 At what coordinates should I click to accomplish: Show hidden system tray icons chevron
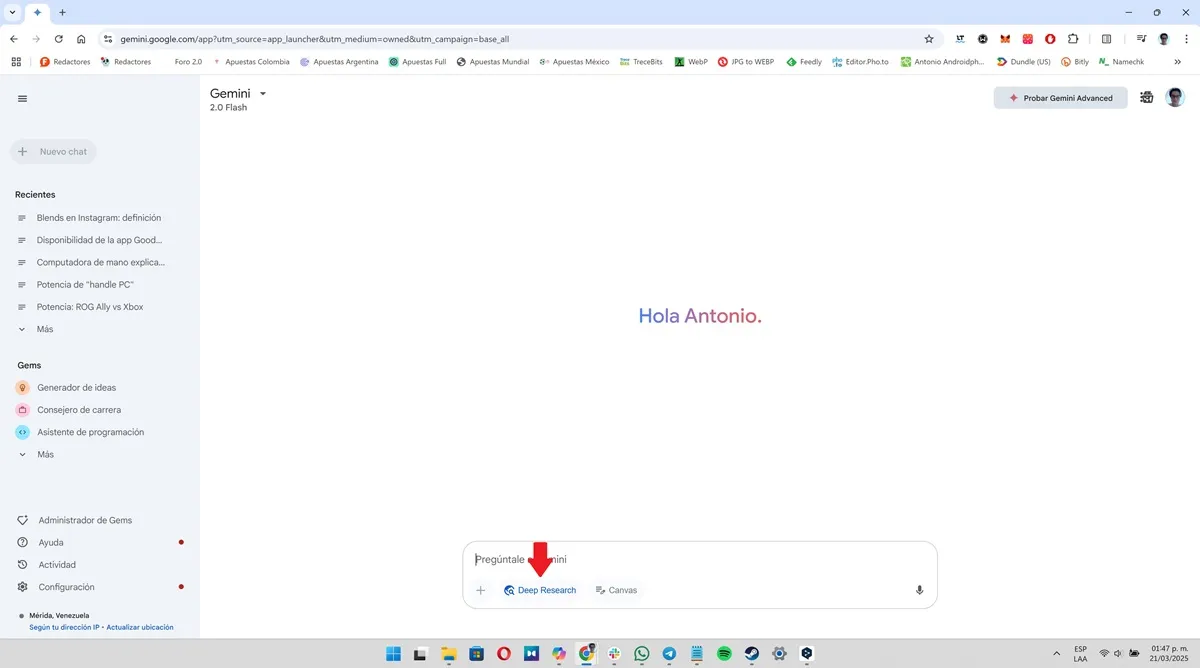(1056, 654)
